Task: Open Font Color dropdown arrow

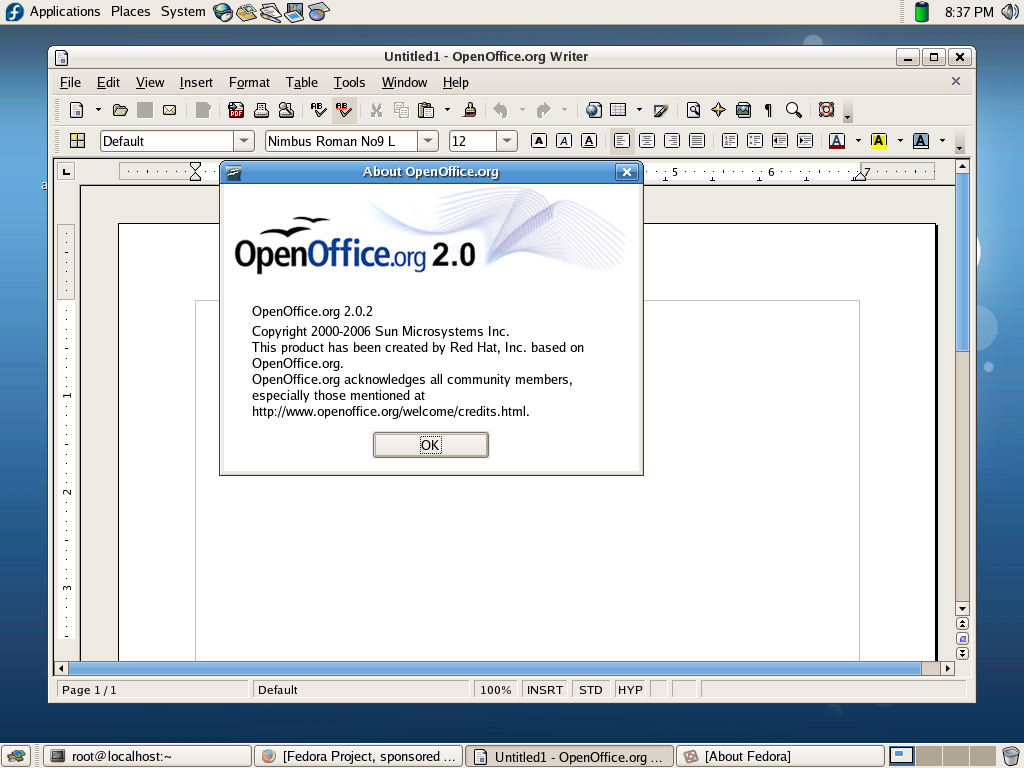Action: tap(858, 140)
